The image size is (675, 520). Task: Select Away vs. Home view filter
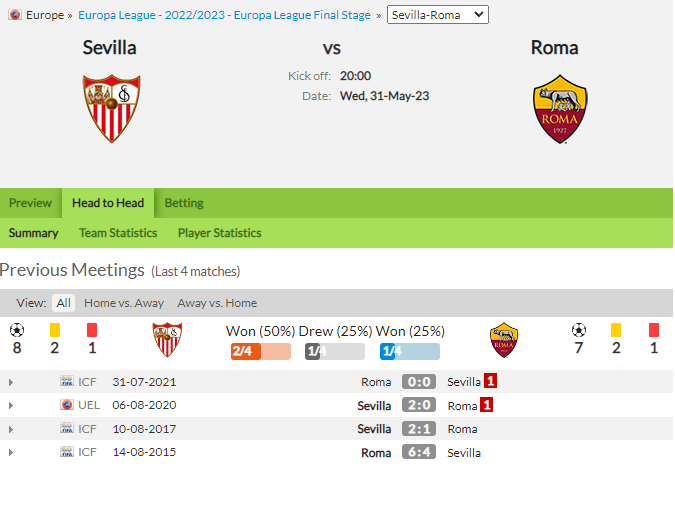click(x=217, y=303)
